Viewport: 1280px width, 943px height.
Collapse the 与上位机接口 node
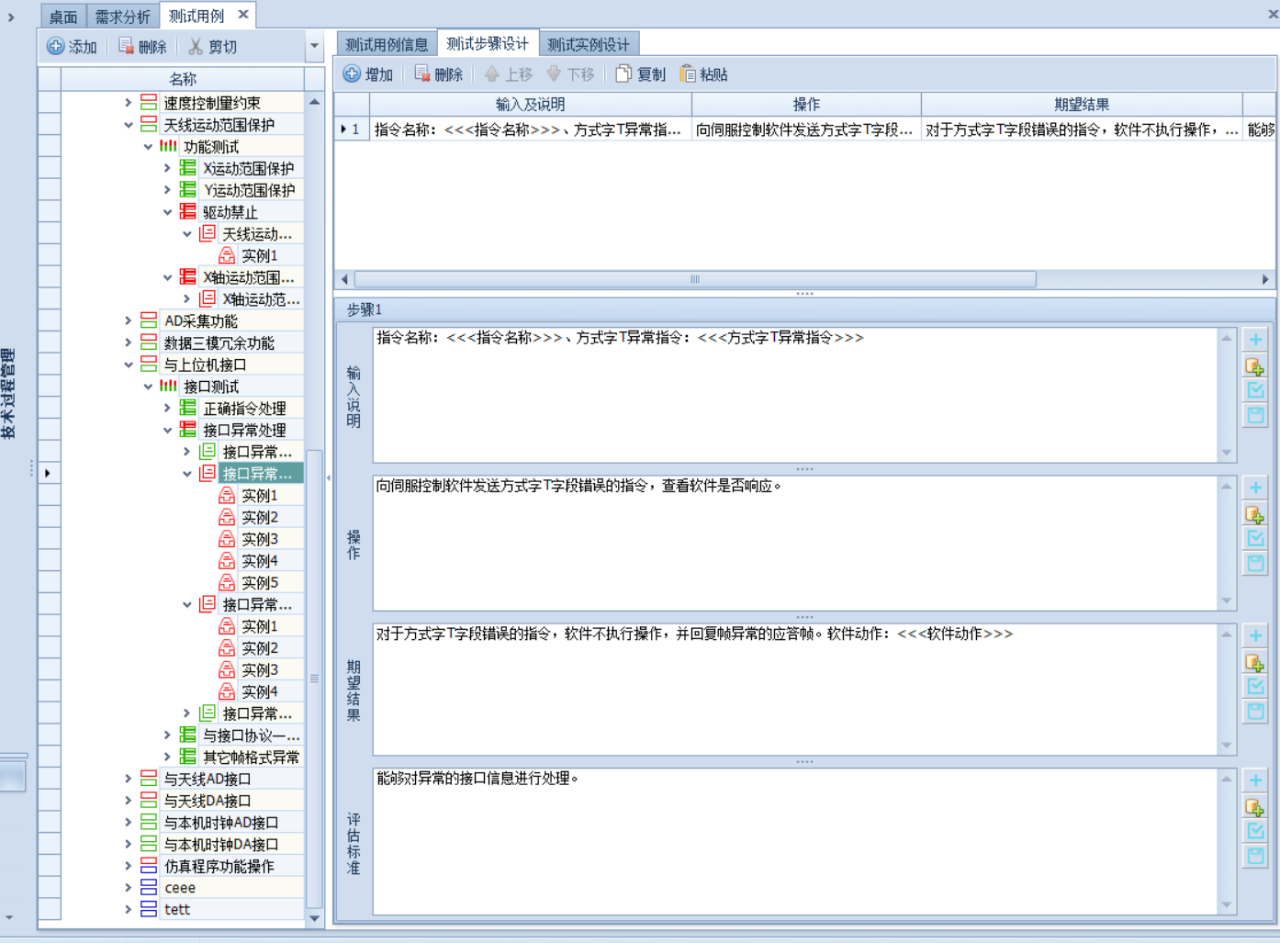point(128,365)
